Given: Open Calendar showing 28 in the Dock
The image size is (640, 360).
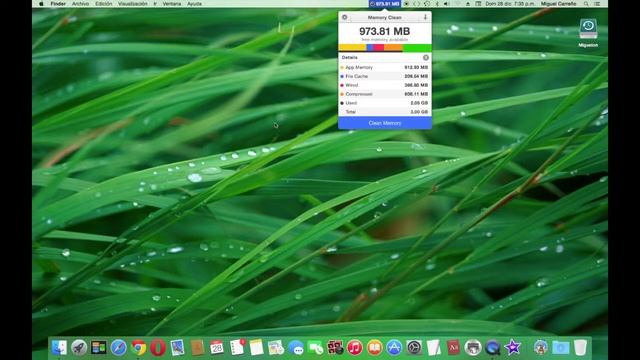Looking at the screenshot, I should (x=217, y=347).
